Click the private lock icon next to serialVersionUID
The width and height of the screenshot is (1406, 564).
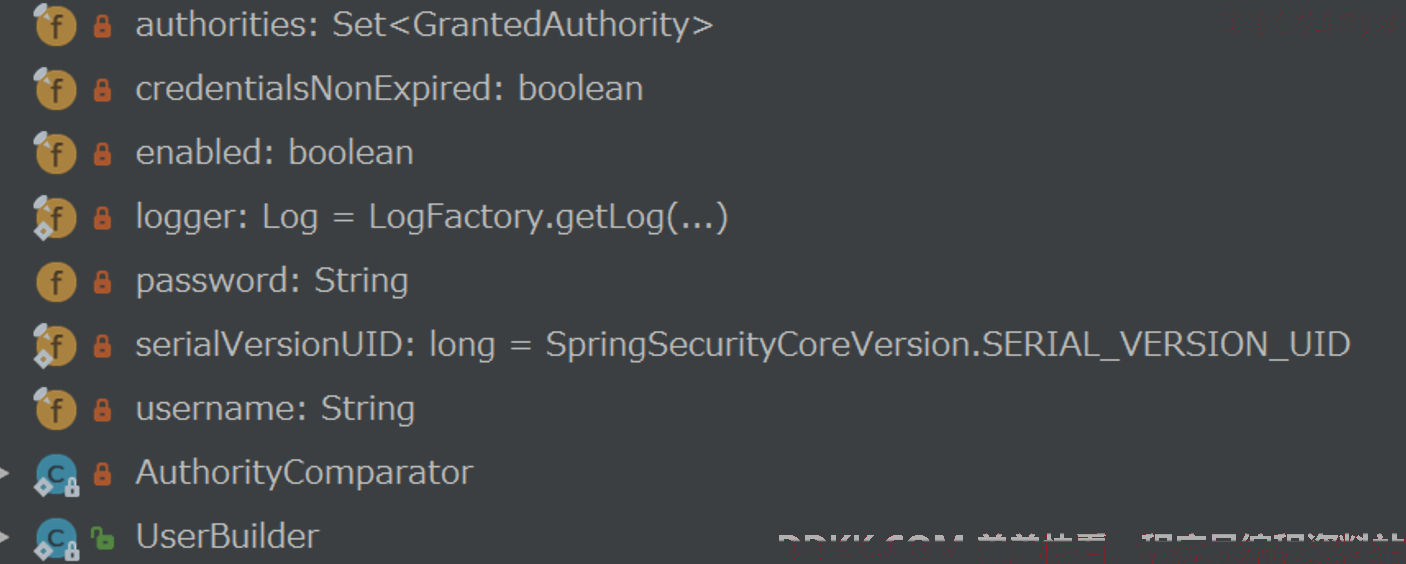(x=102, y=346)
